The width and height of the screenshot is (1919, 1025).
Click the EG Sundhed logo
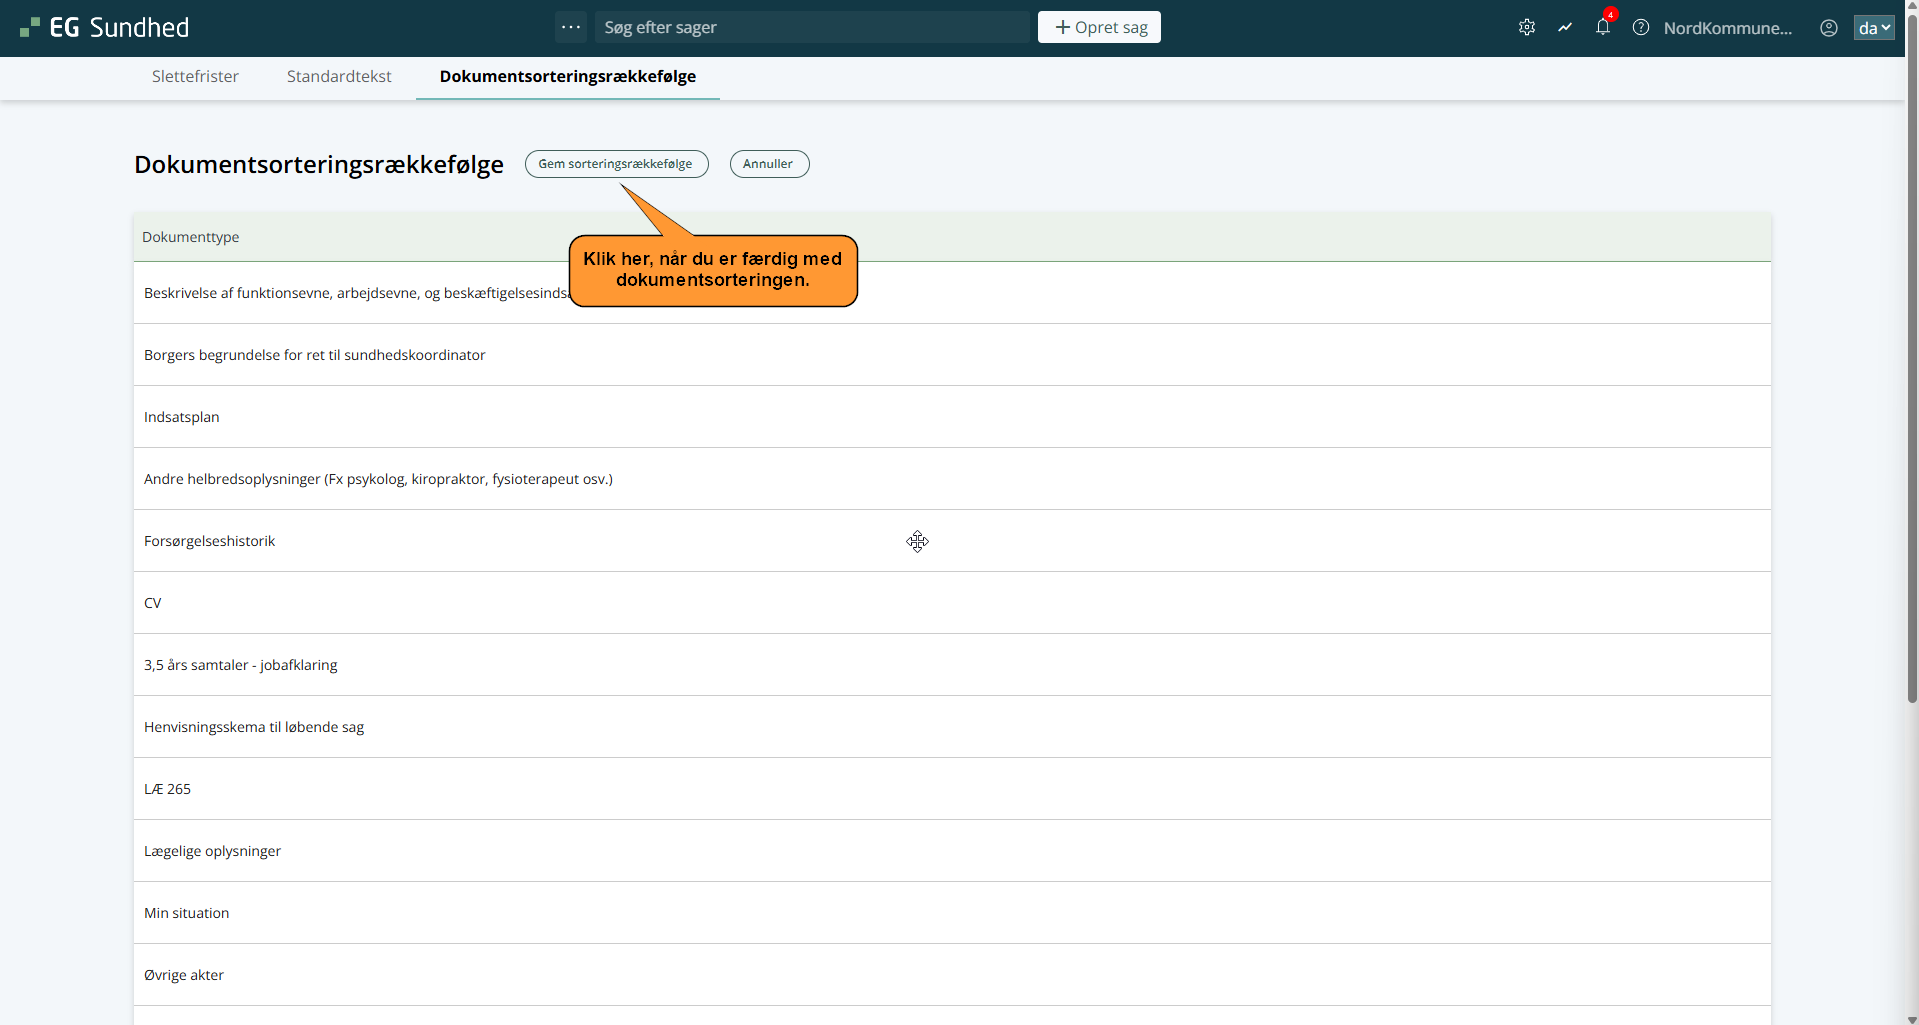coord(105,28)
